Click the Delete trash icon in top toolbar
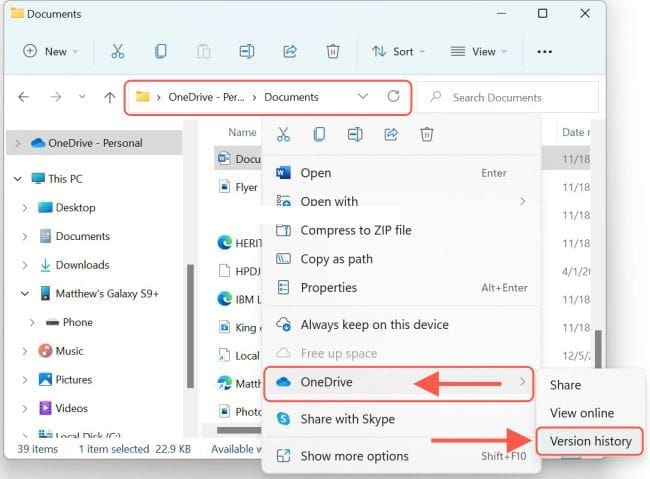650x479 pixels. [x=333, y=51]
